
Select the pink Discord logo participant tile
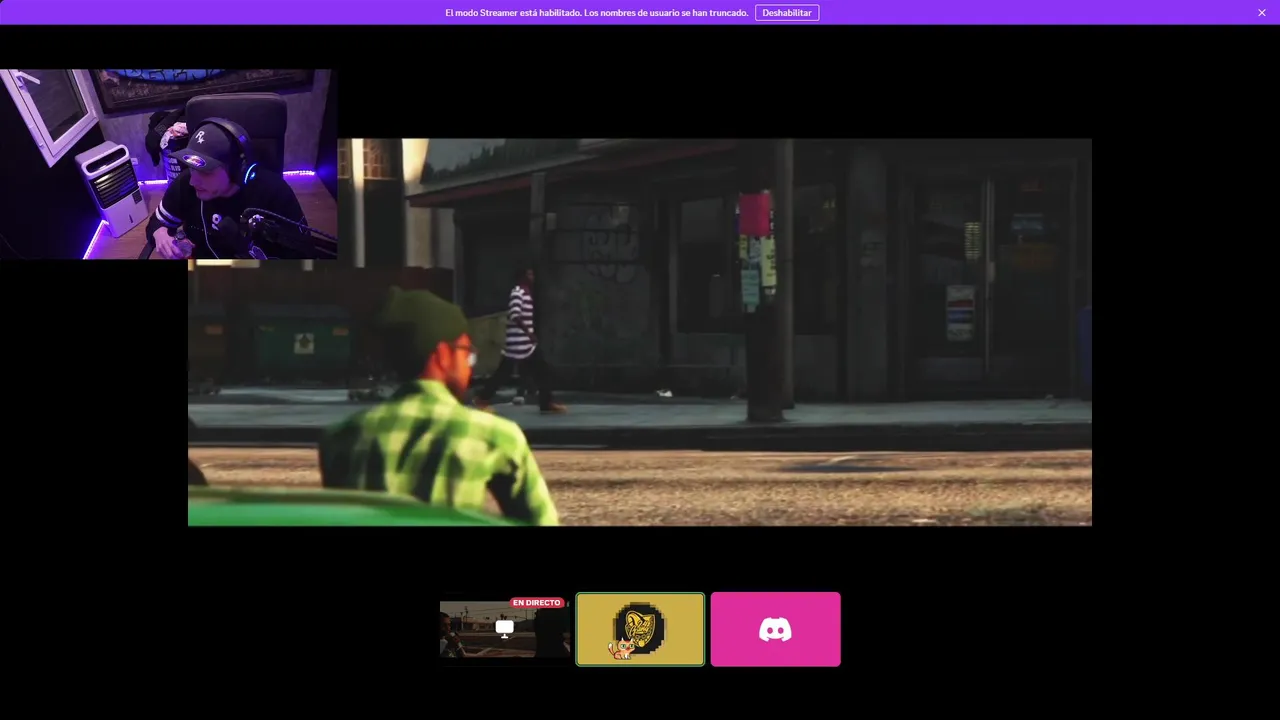point(776,629)
